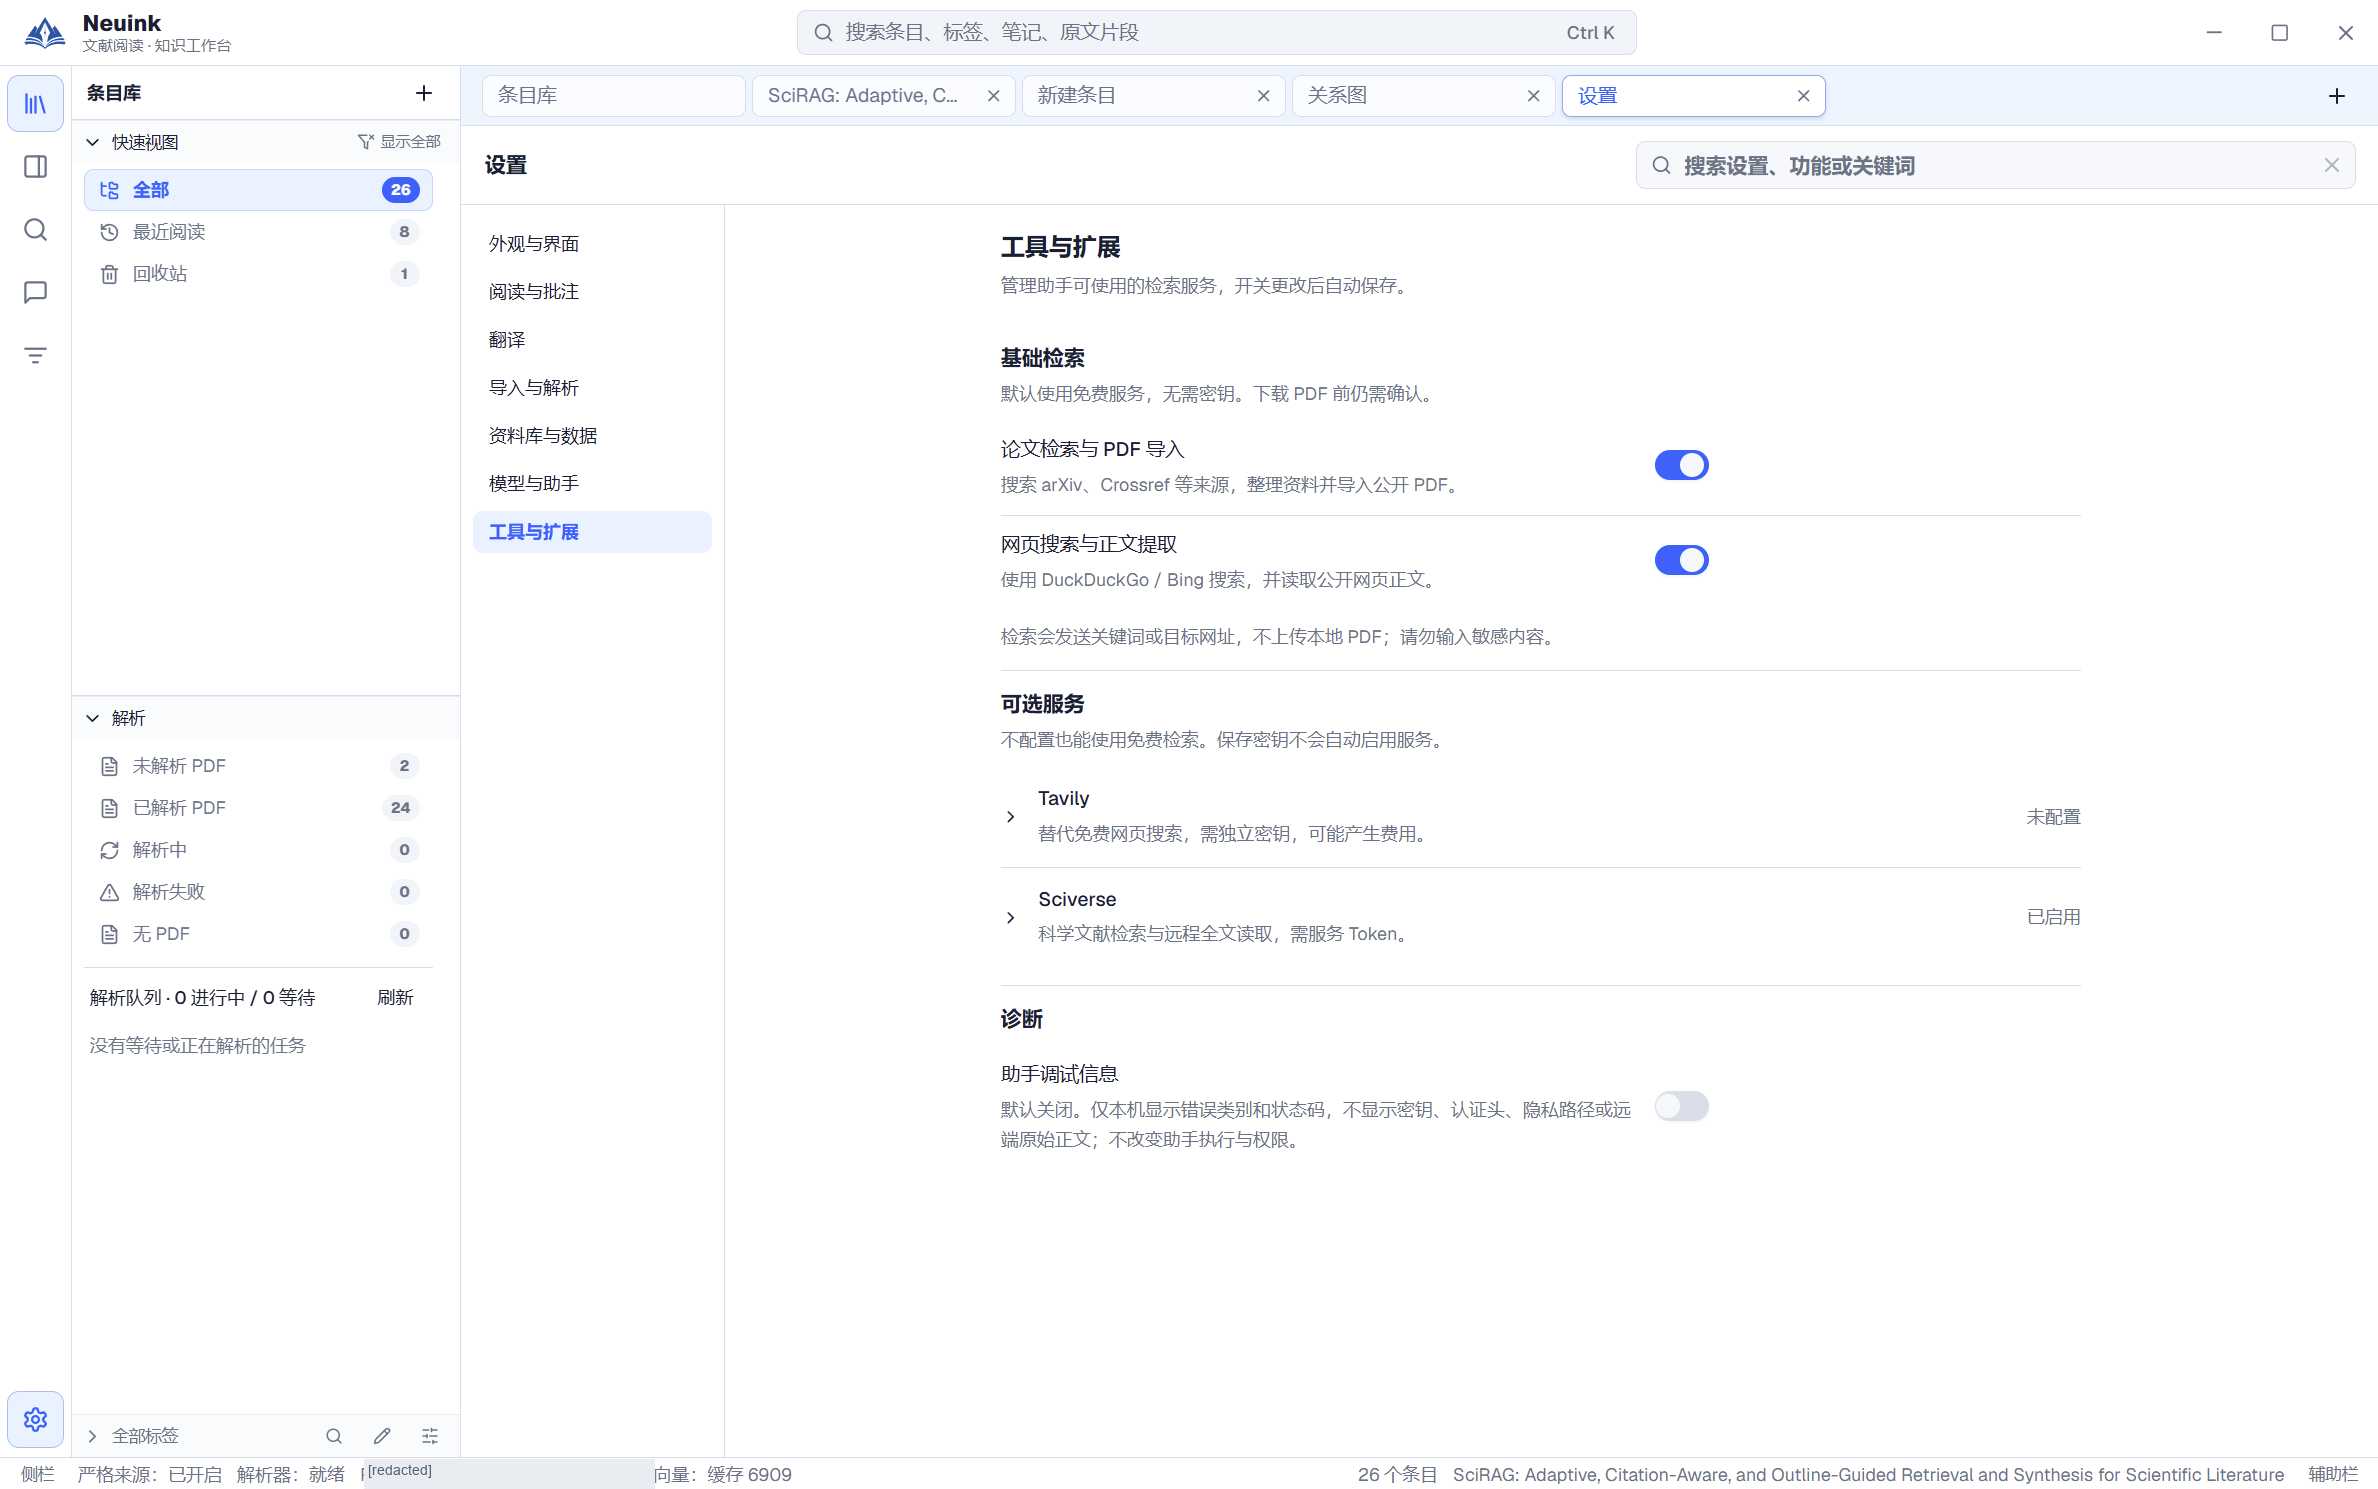Select 工具与扩展 settings
Viewport: 2378px width, 1489px height.
click(x=592, y=532)
